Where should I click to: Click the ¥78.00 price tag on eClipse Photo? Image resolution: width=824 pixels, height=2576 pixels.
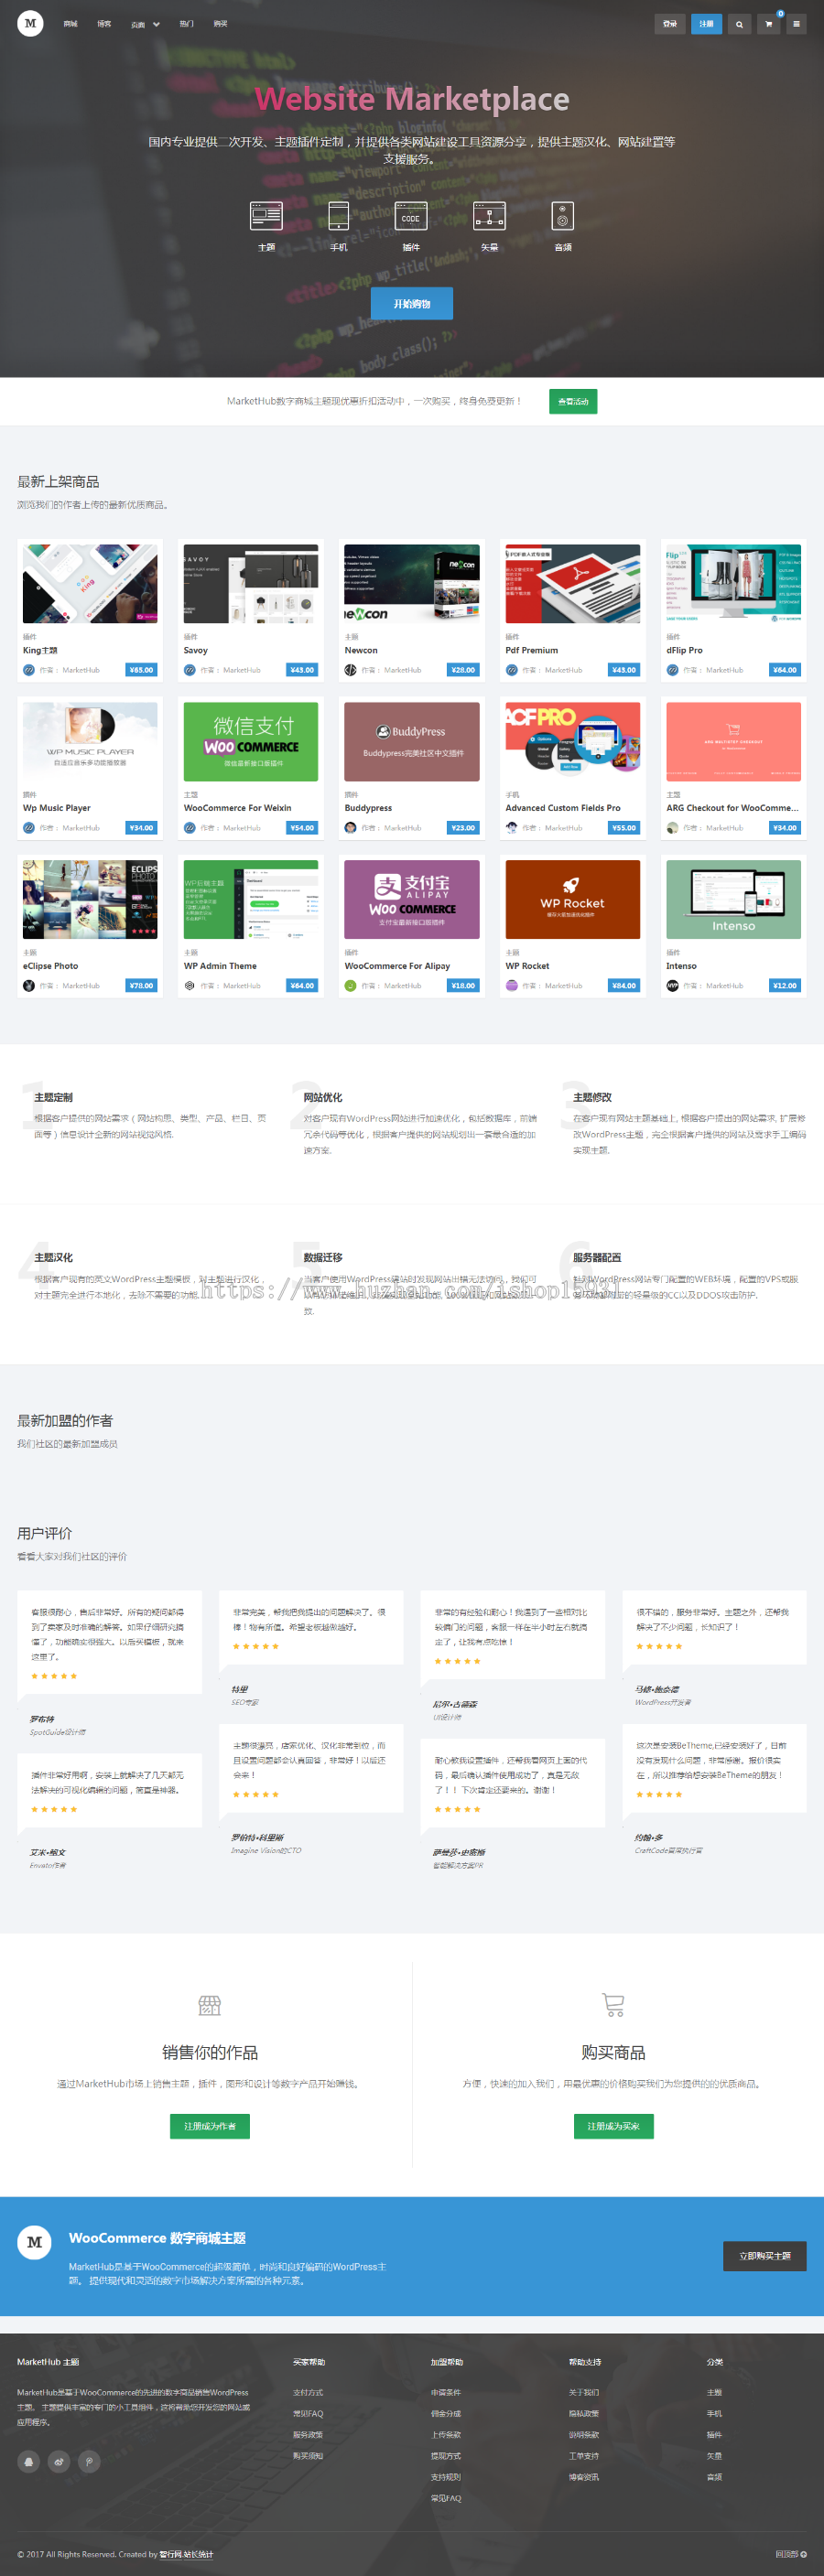142,986
